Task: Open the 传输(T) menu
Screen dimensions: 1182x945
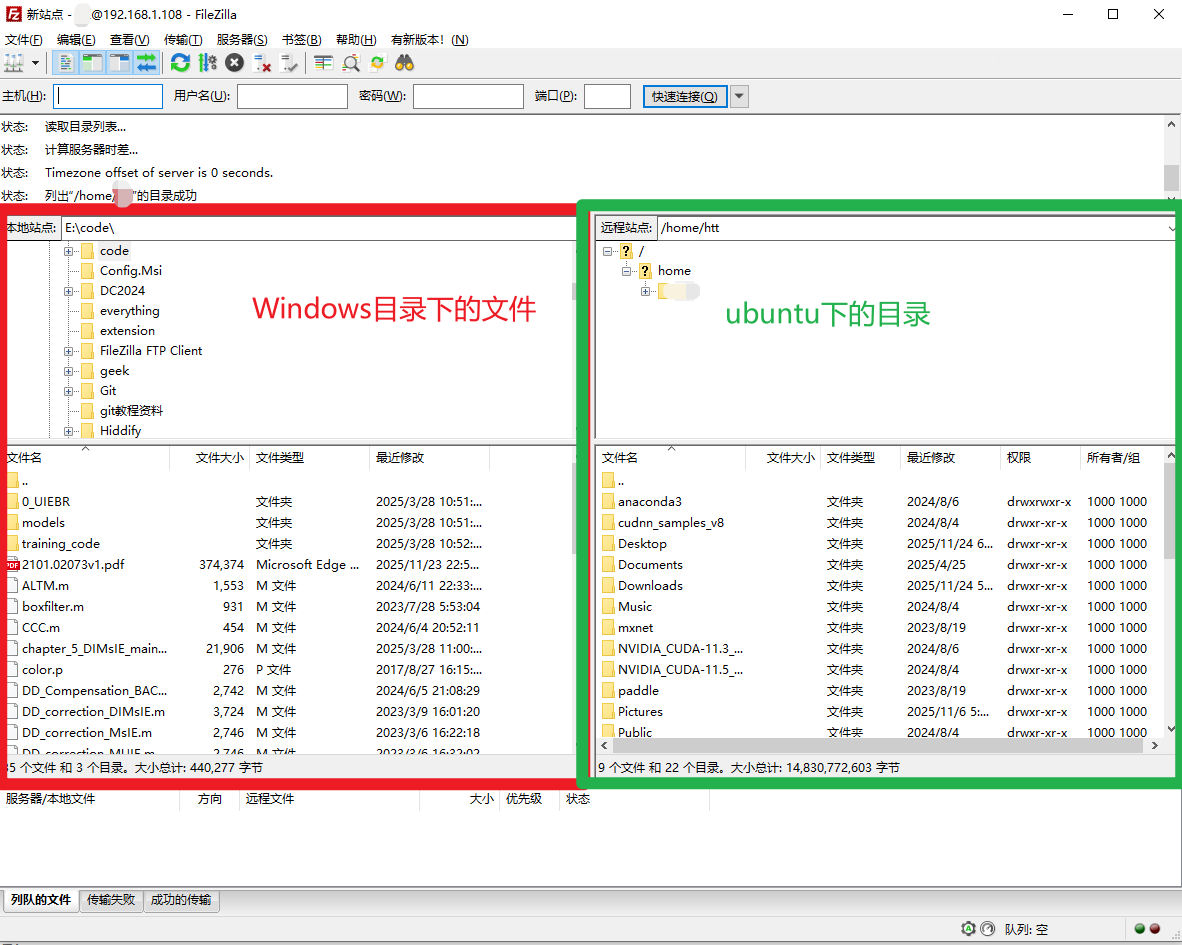Action: pos(183,40)
